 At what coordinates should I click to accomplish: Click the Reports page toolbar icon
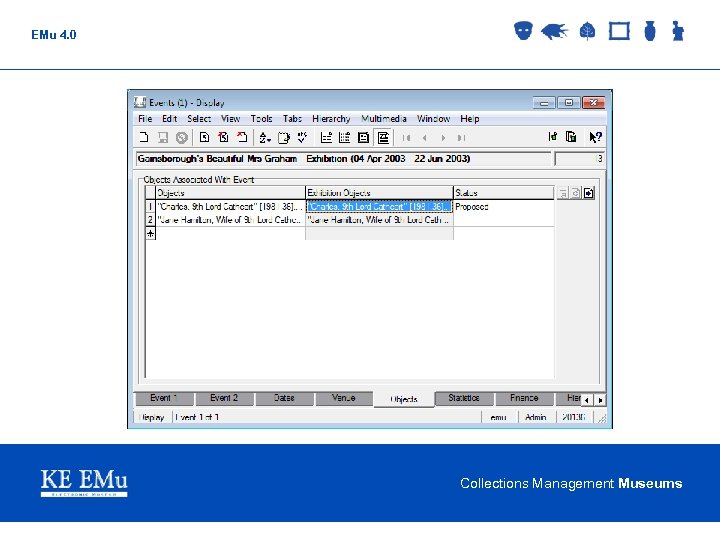point(284,137)
